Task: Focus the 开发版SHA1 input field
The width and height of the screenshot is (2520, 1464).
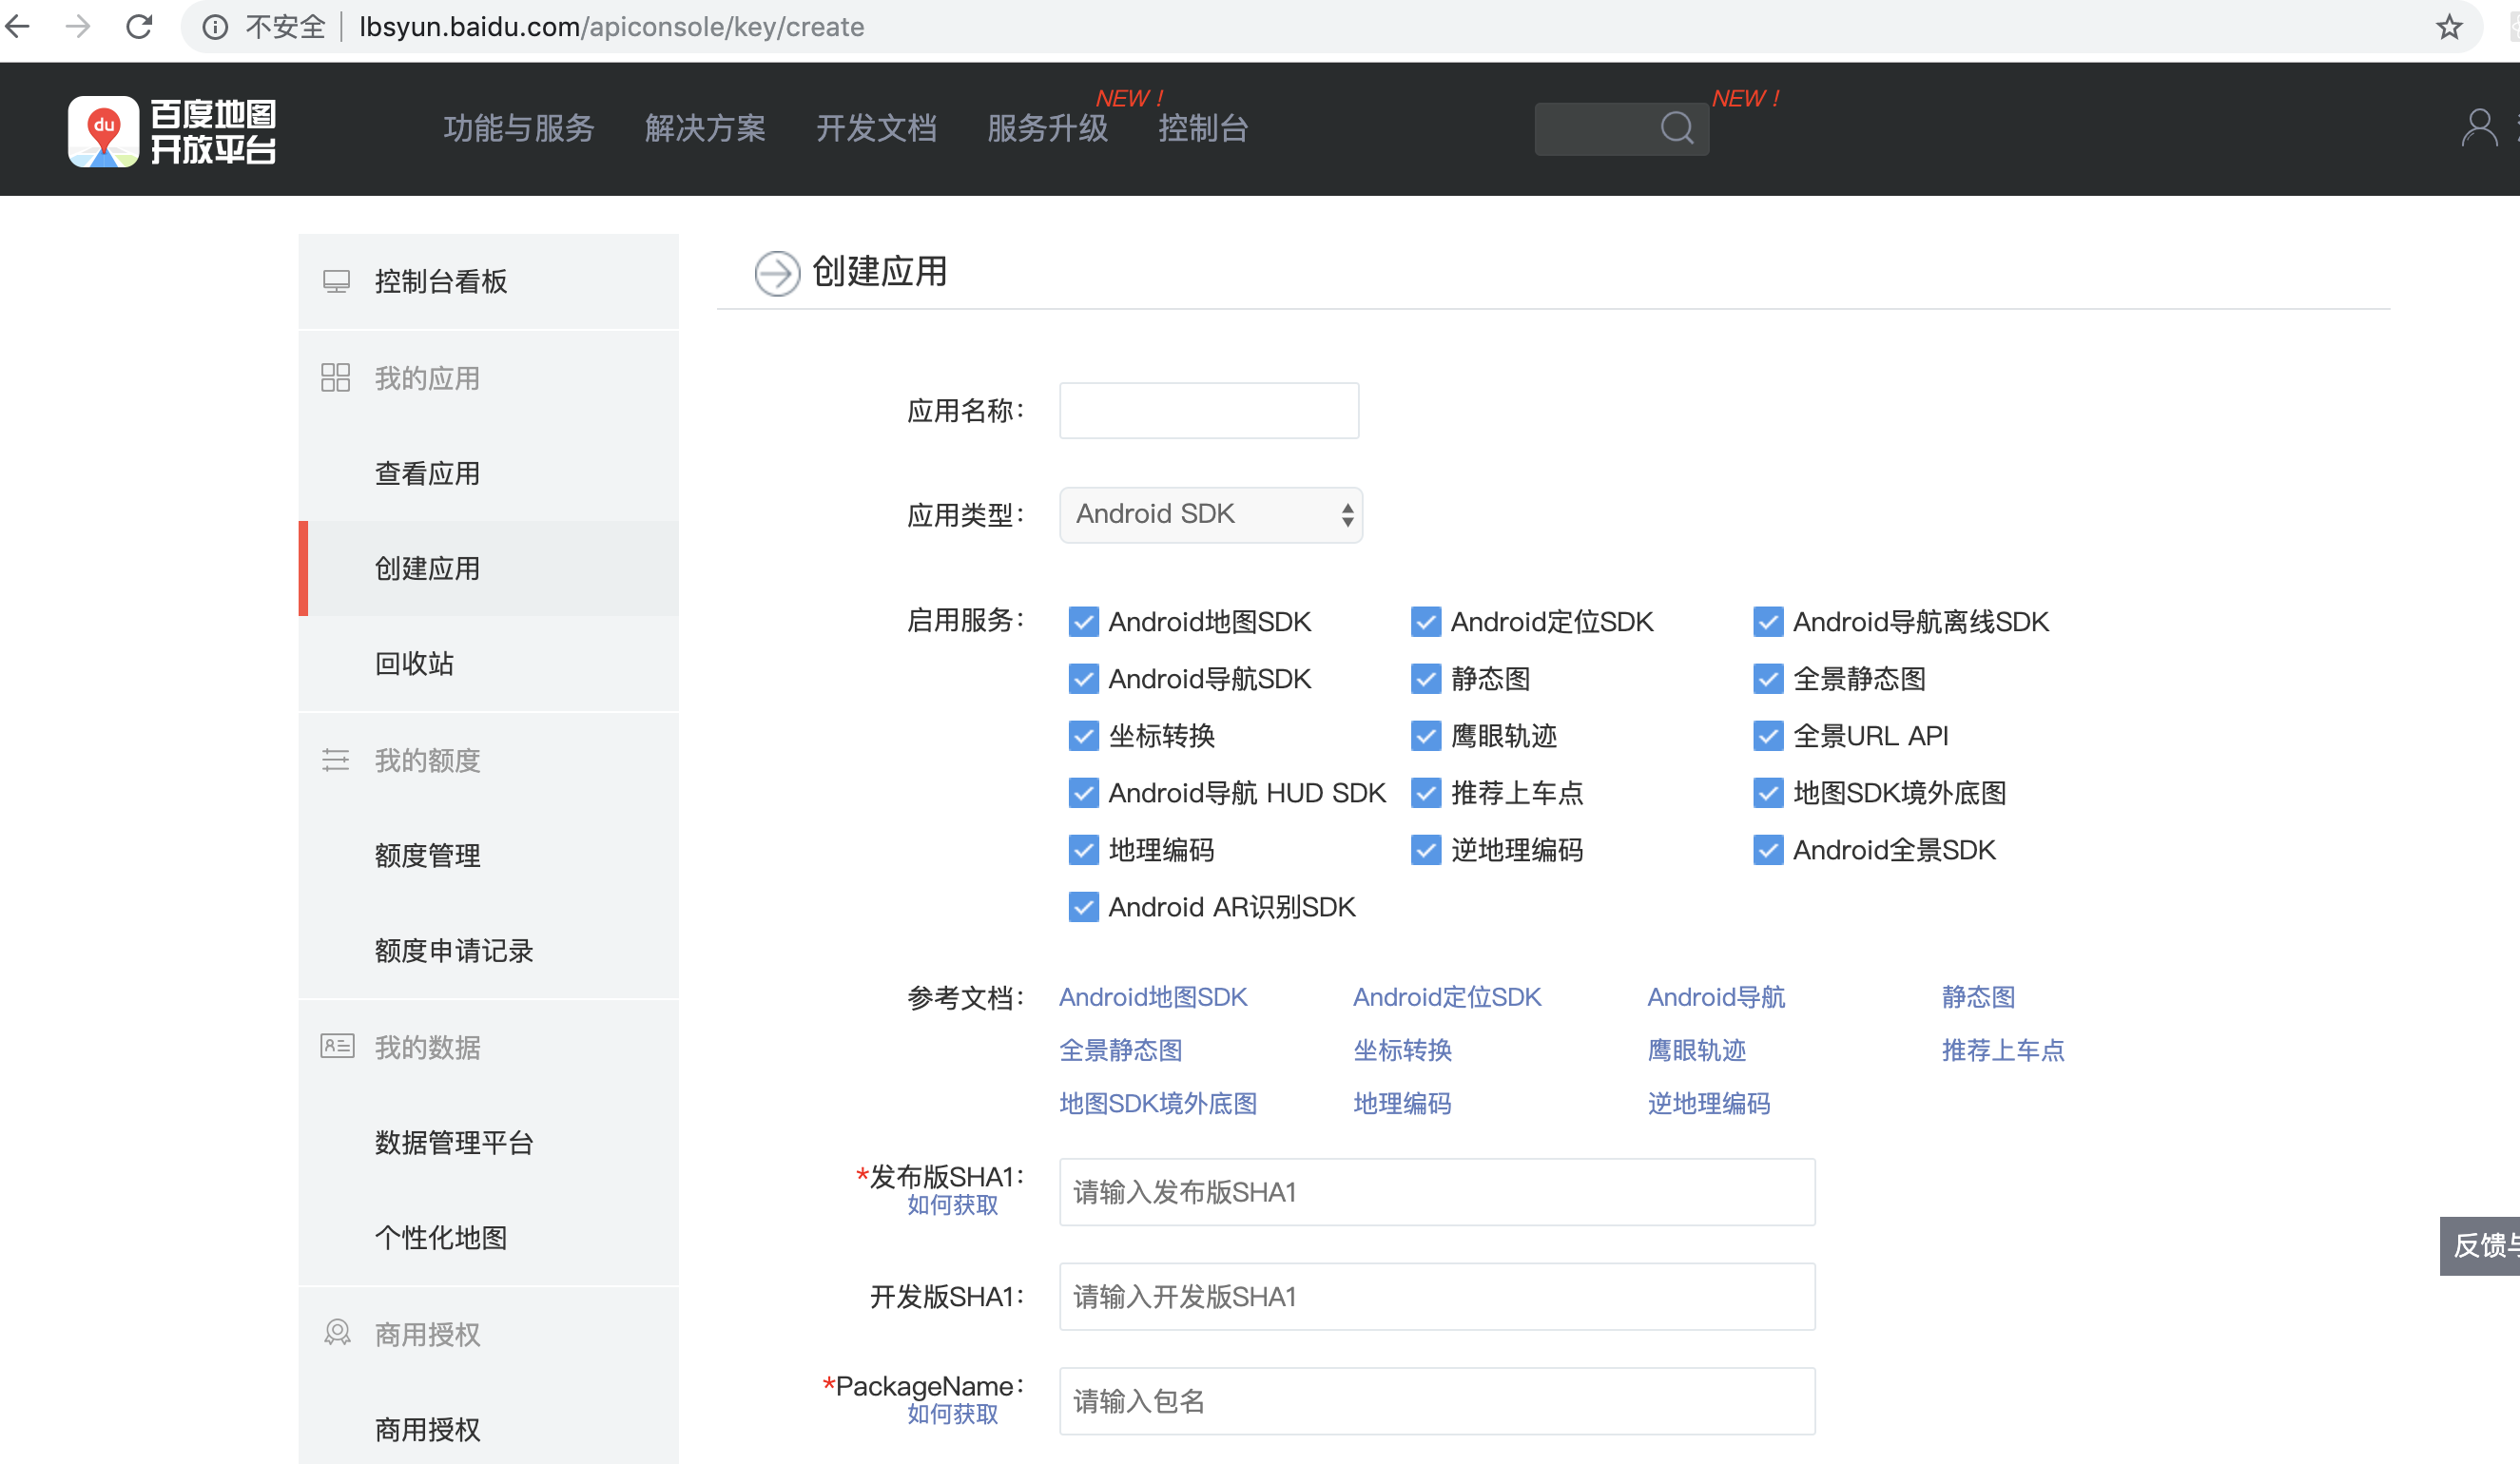Action: [x=1437, y=1297]
